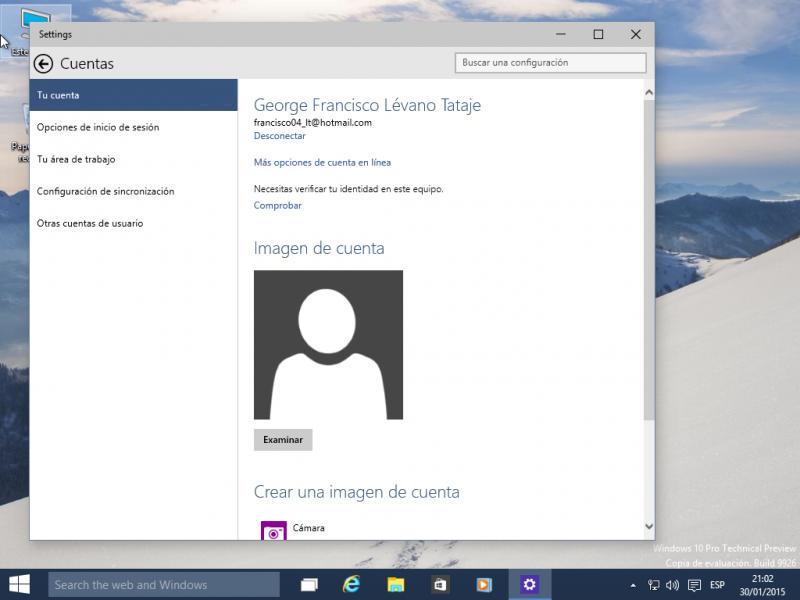This screenshot has width=800, height=600.
Task: Click the name George Francisco Lévano Tataje
Action: coord(367,105)
